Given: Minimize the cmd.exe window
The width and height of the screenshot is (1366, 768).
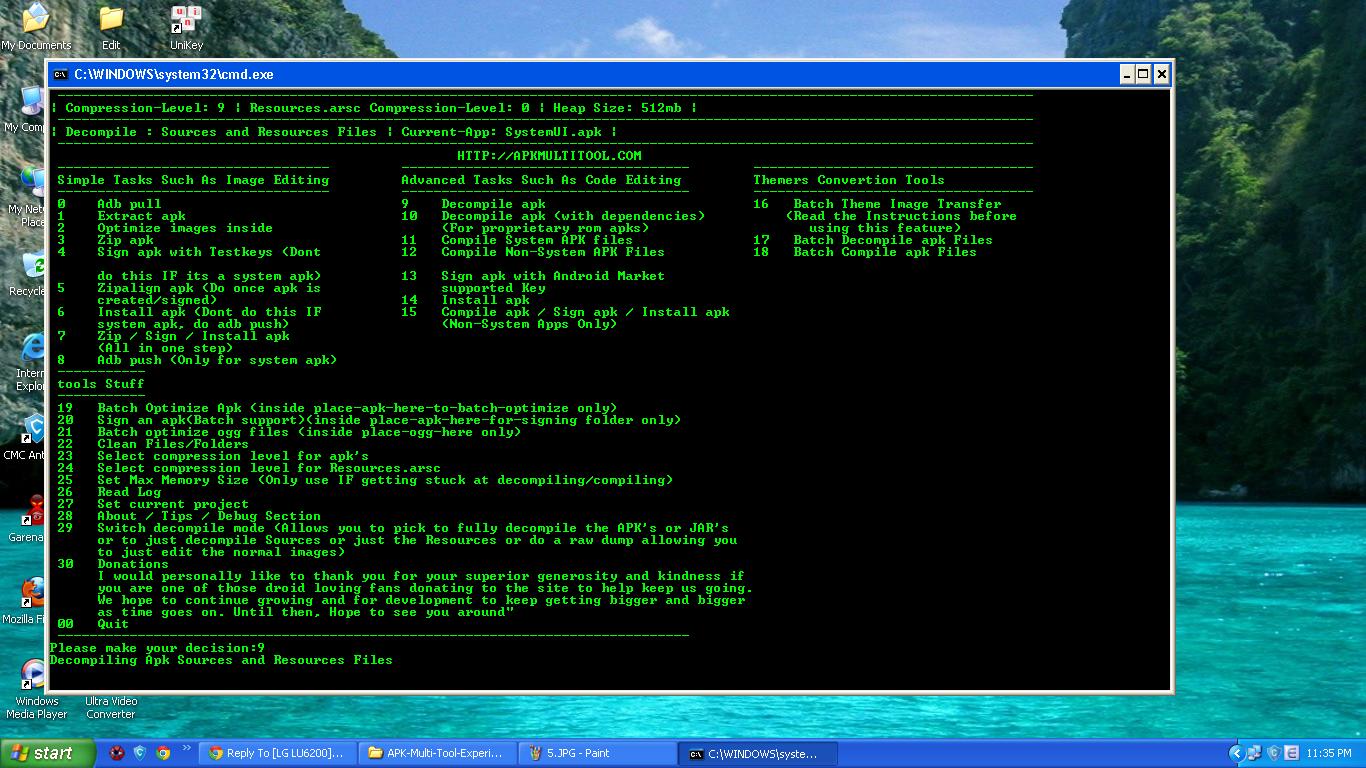Looking at the screenshot, I should click(x=1126, y=74).
